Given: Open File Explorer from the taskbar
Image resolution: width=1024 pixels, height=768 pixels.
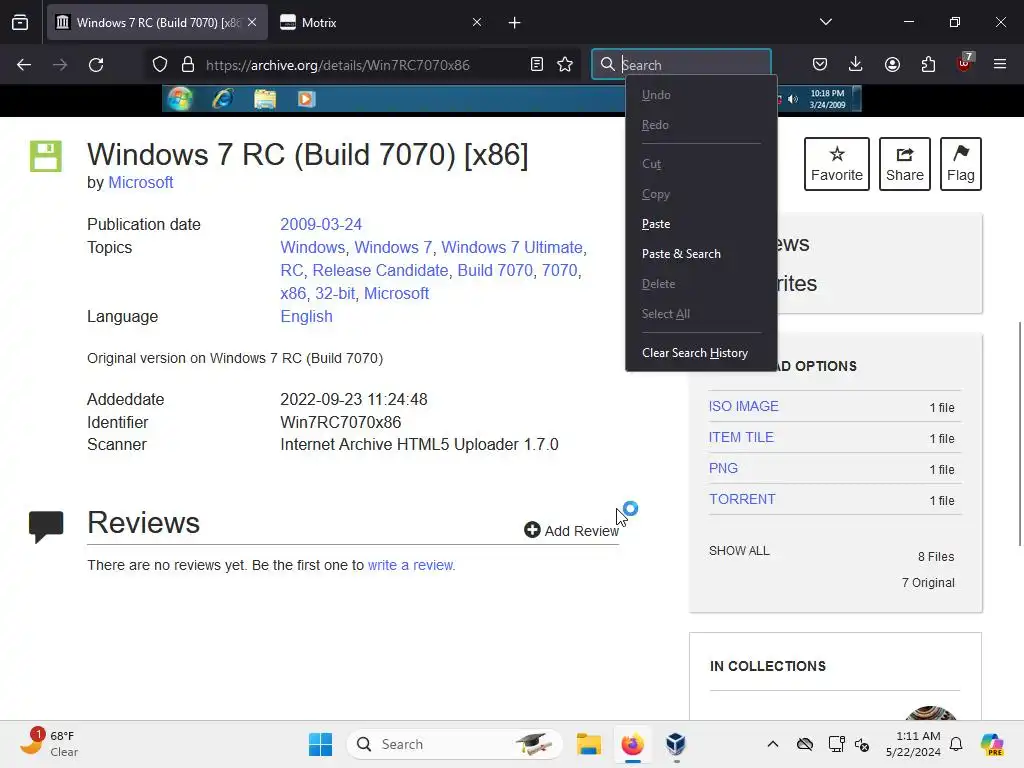Looking at the screenshot, I should point(588,744).
